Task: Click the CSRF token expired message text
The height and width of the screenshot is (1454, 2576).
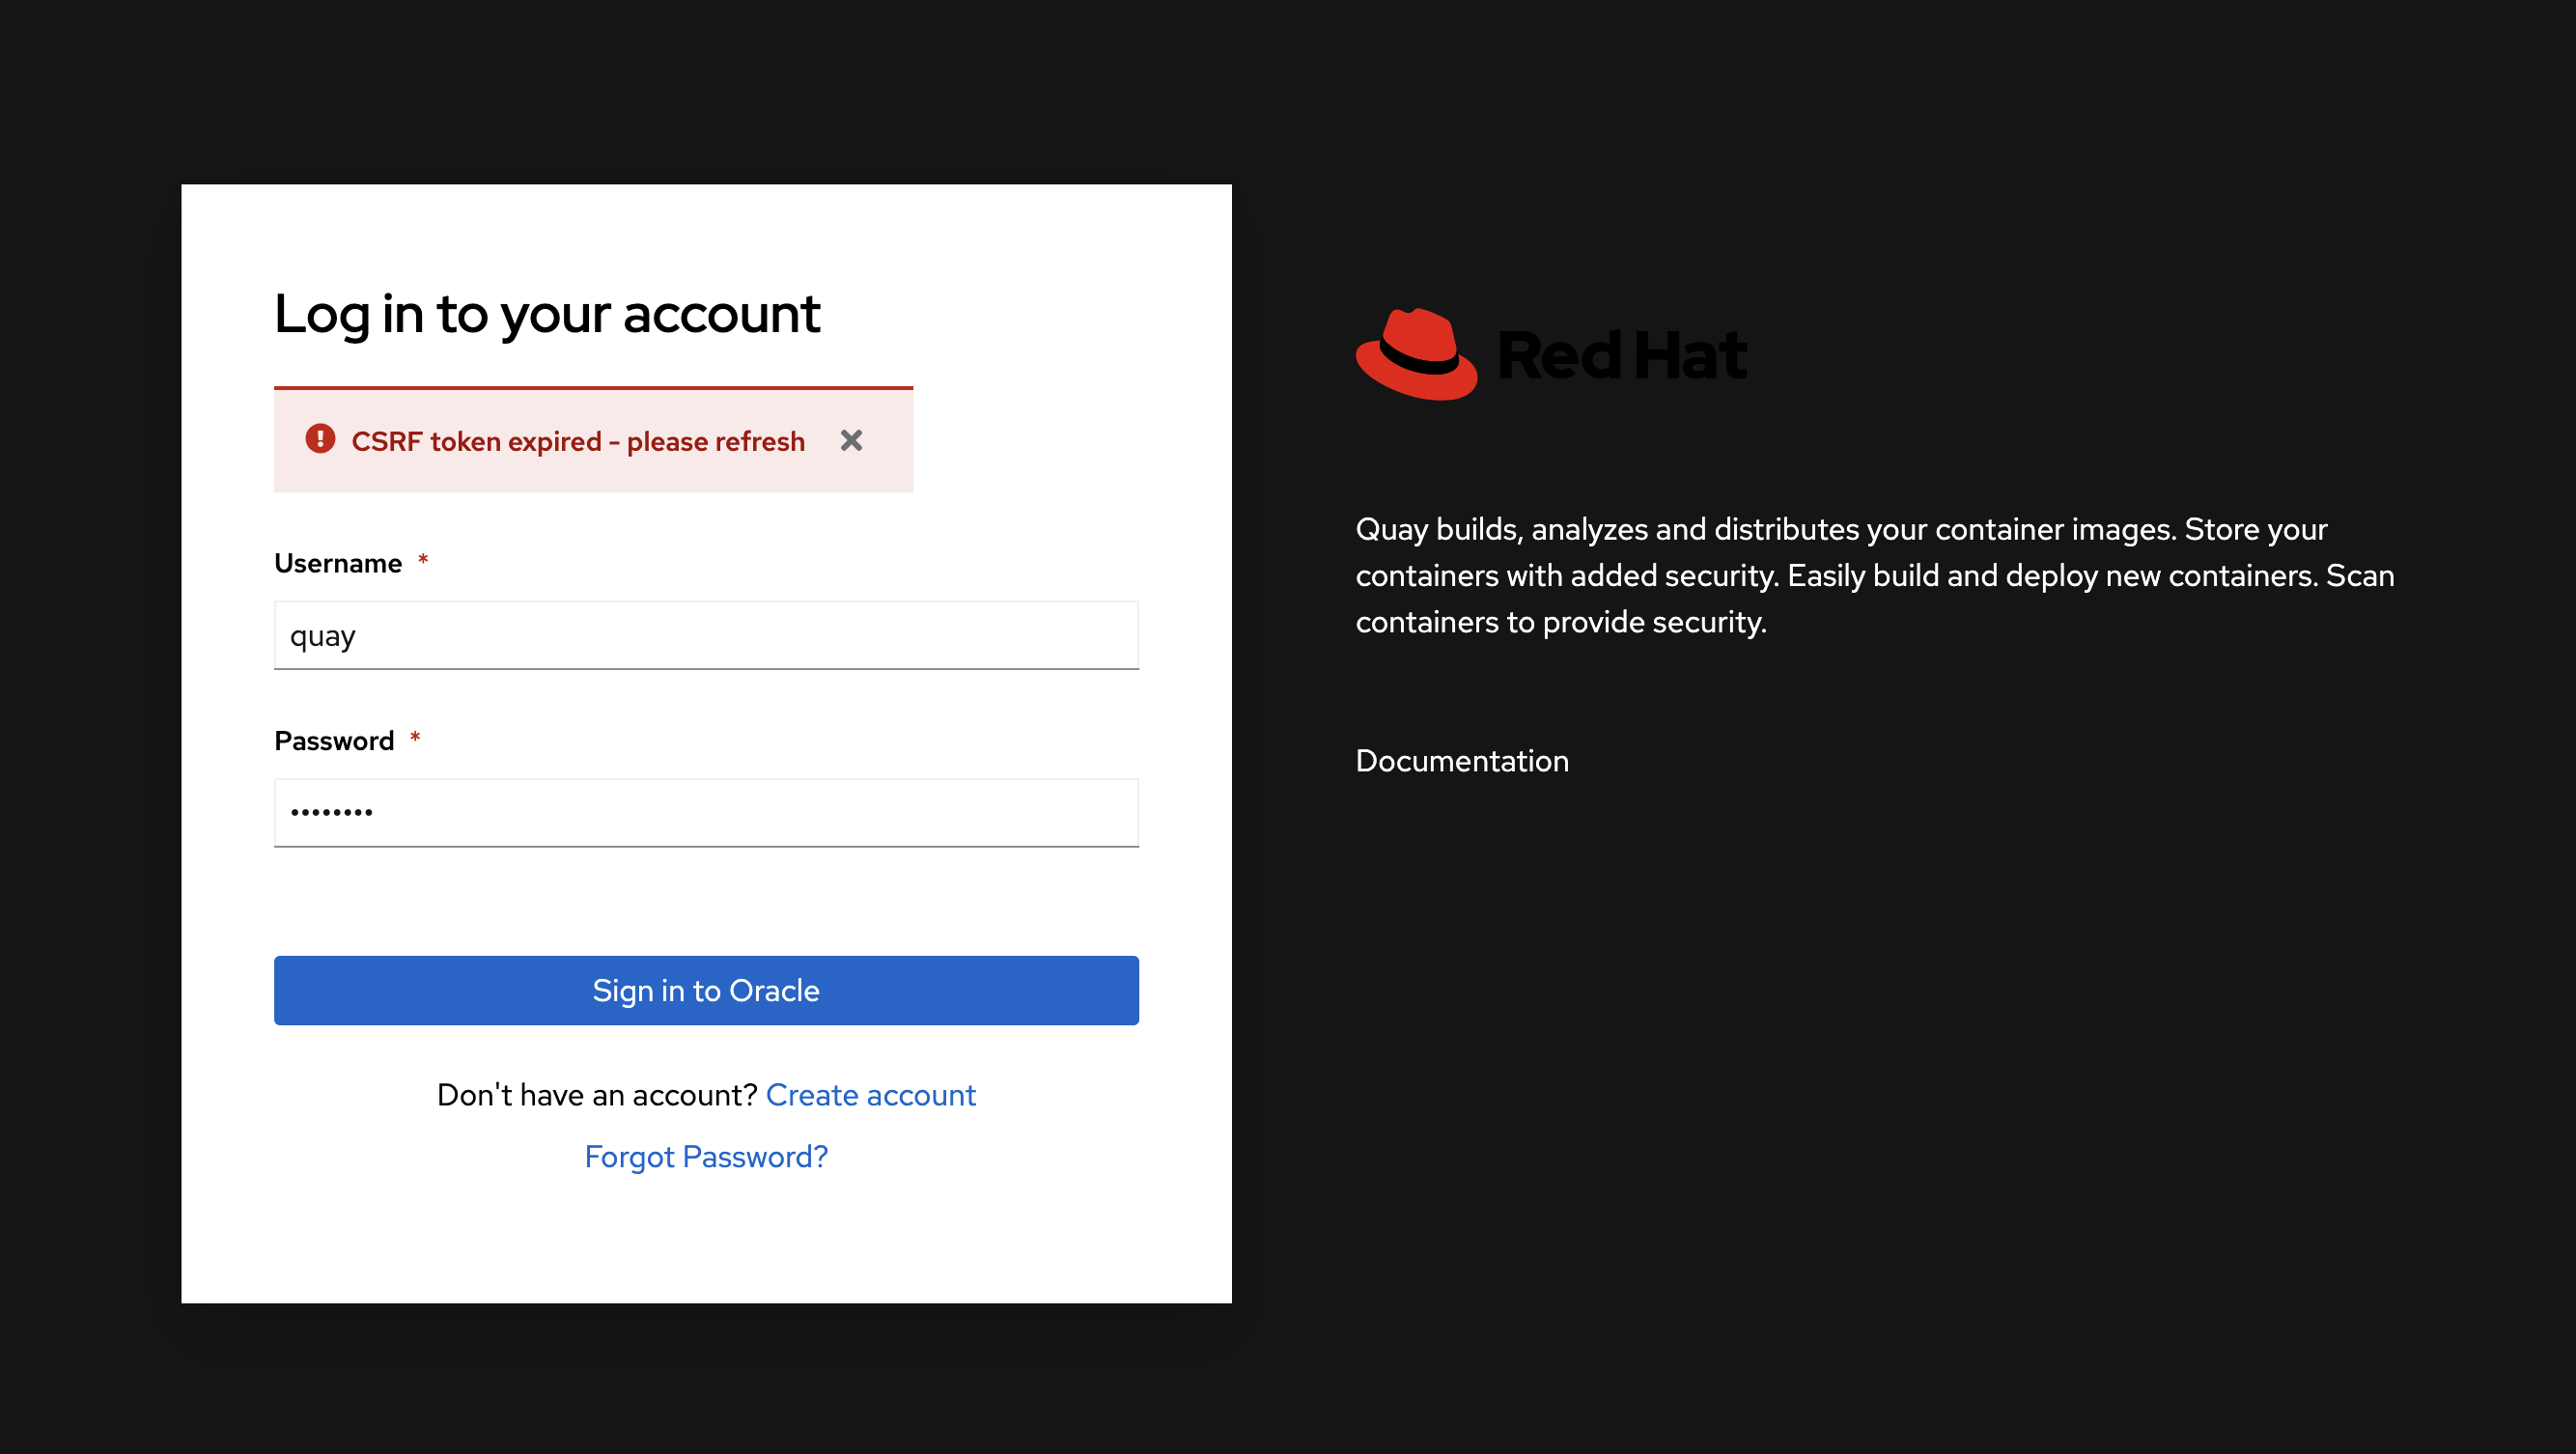Action: (x=578, y=441)
